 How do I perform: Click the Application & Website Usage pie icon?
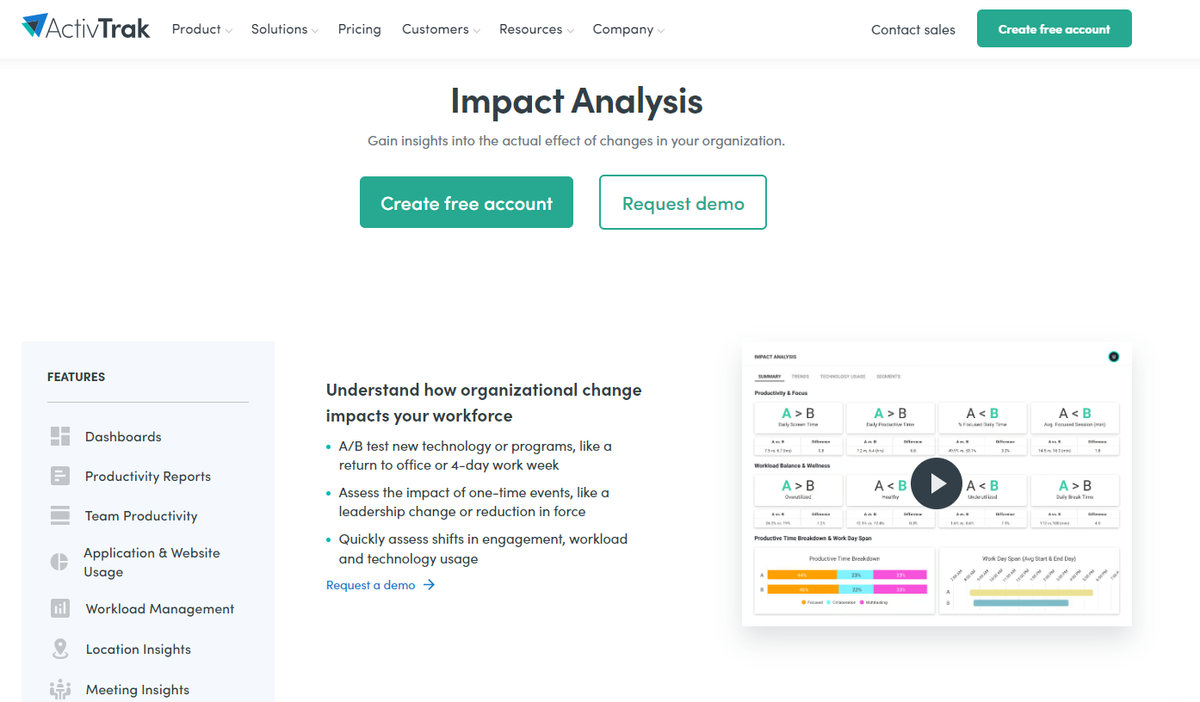pyautogui.click(x=60, y=562)
